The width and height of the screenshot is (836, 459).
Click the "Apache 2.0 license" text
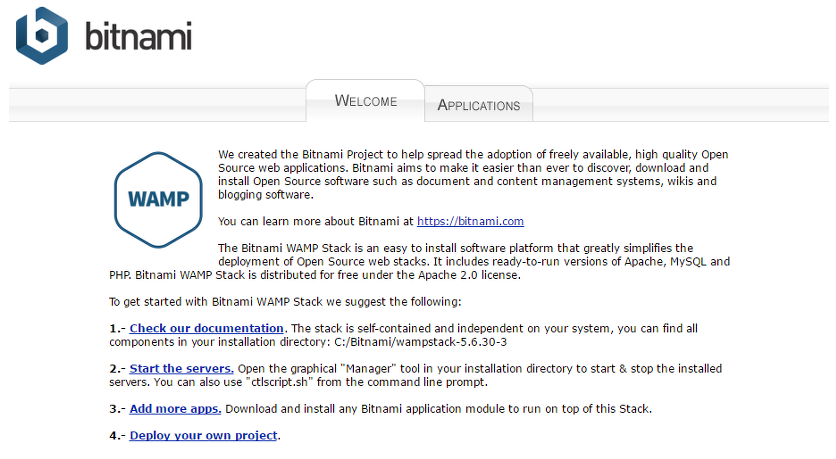(469, 275)
